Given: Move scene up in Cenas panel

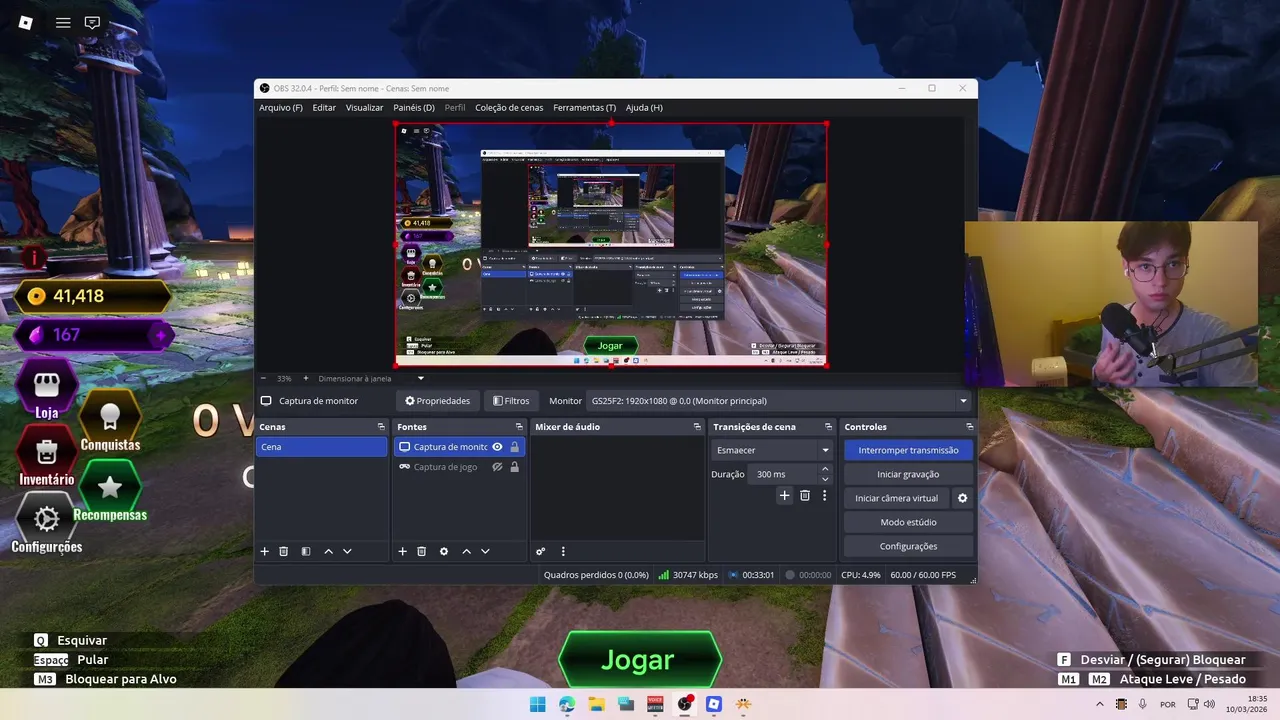Looking at the screenshot, I should coord(328,551).
